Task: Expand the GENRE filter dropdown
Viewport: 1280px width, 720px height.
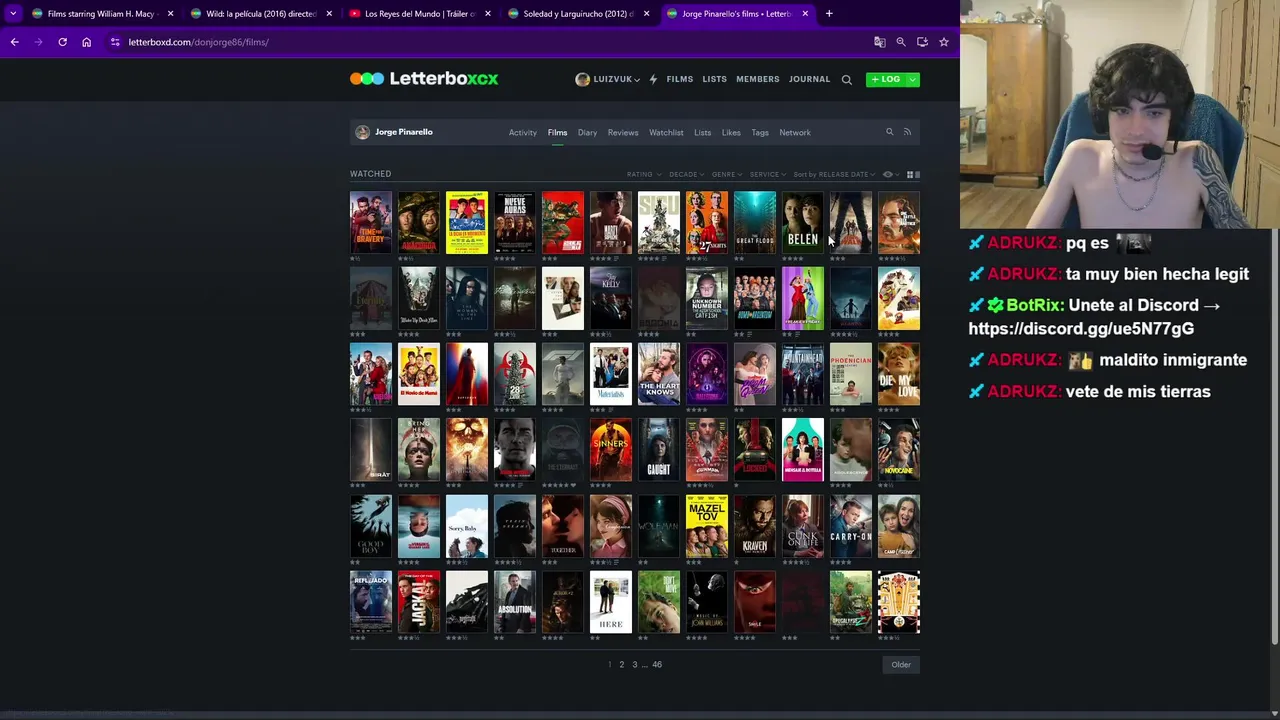Action: tap(726, 174)
